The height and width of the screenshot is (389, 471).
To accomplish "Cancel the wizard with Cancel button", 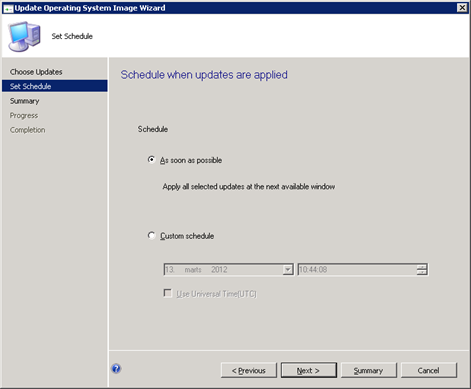I will click(x=429, y=370).
